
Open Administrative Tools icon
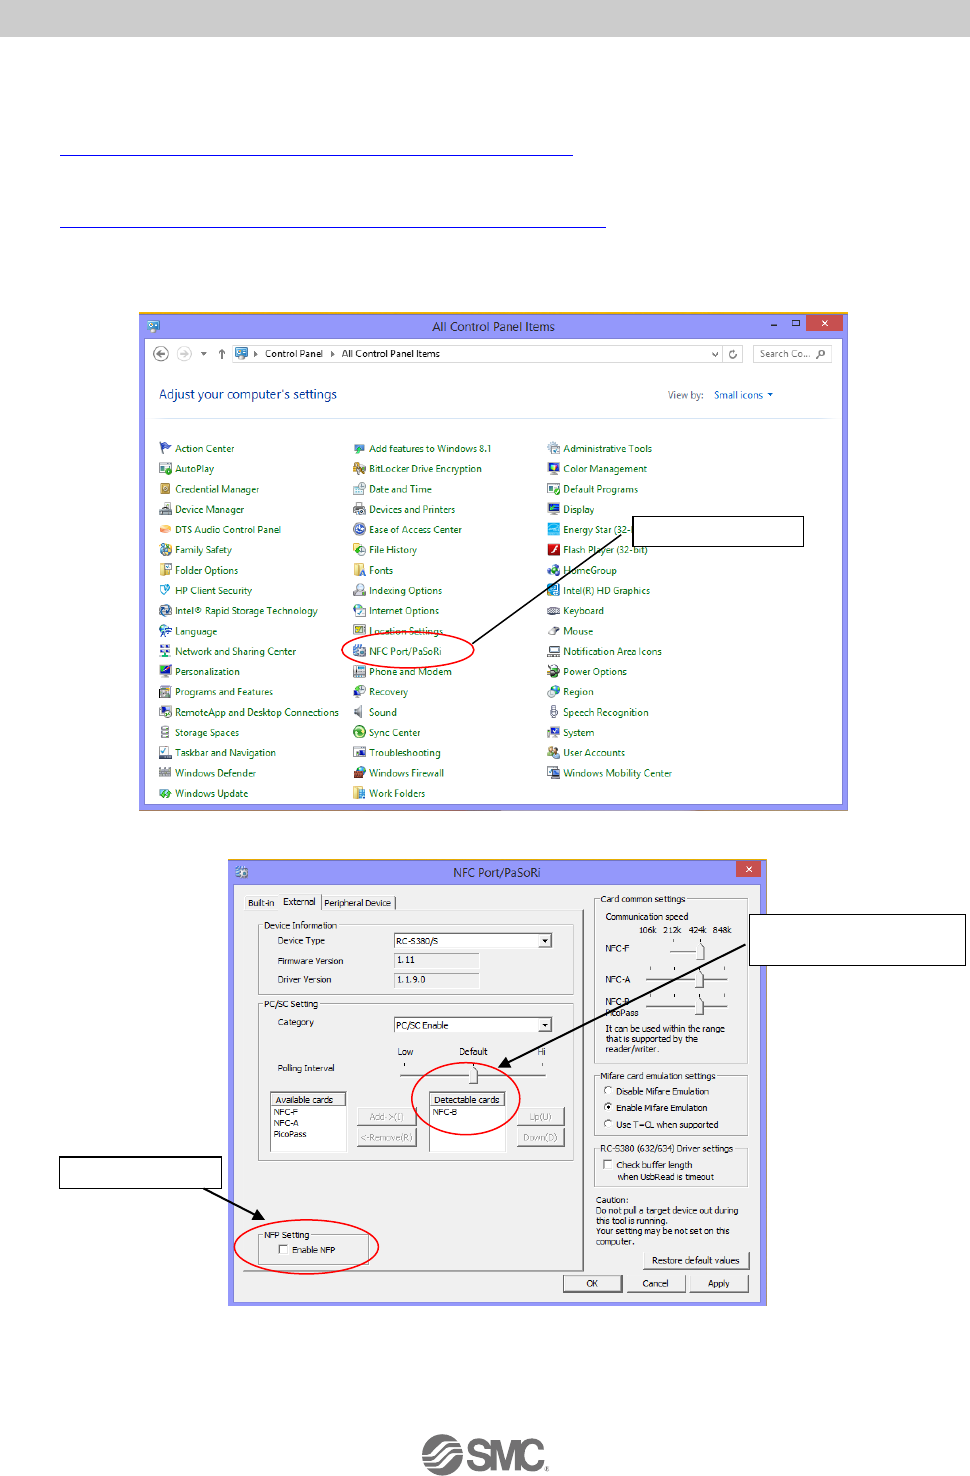(x=553, y=448)
